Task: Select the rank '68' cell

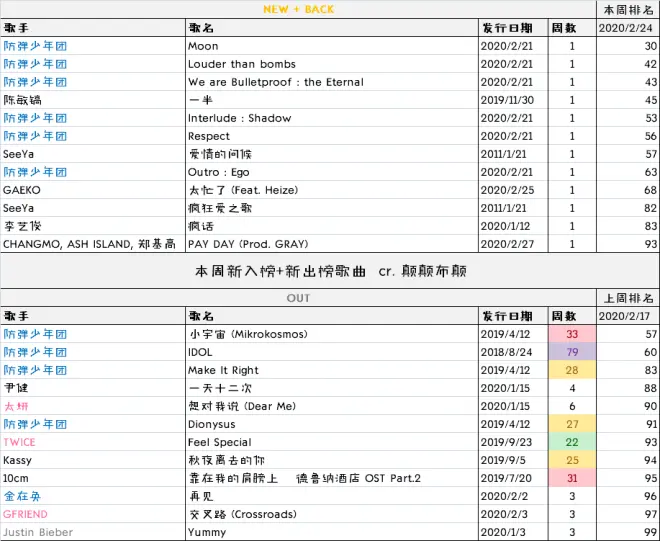Action: pos(628,190)
